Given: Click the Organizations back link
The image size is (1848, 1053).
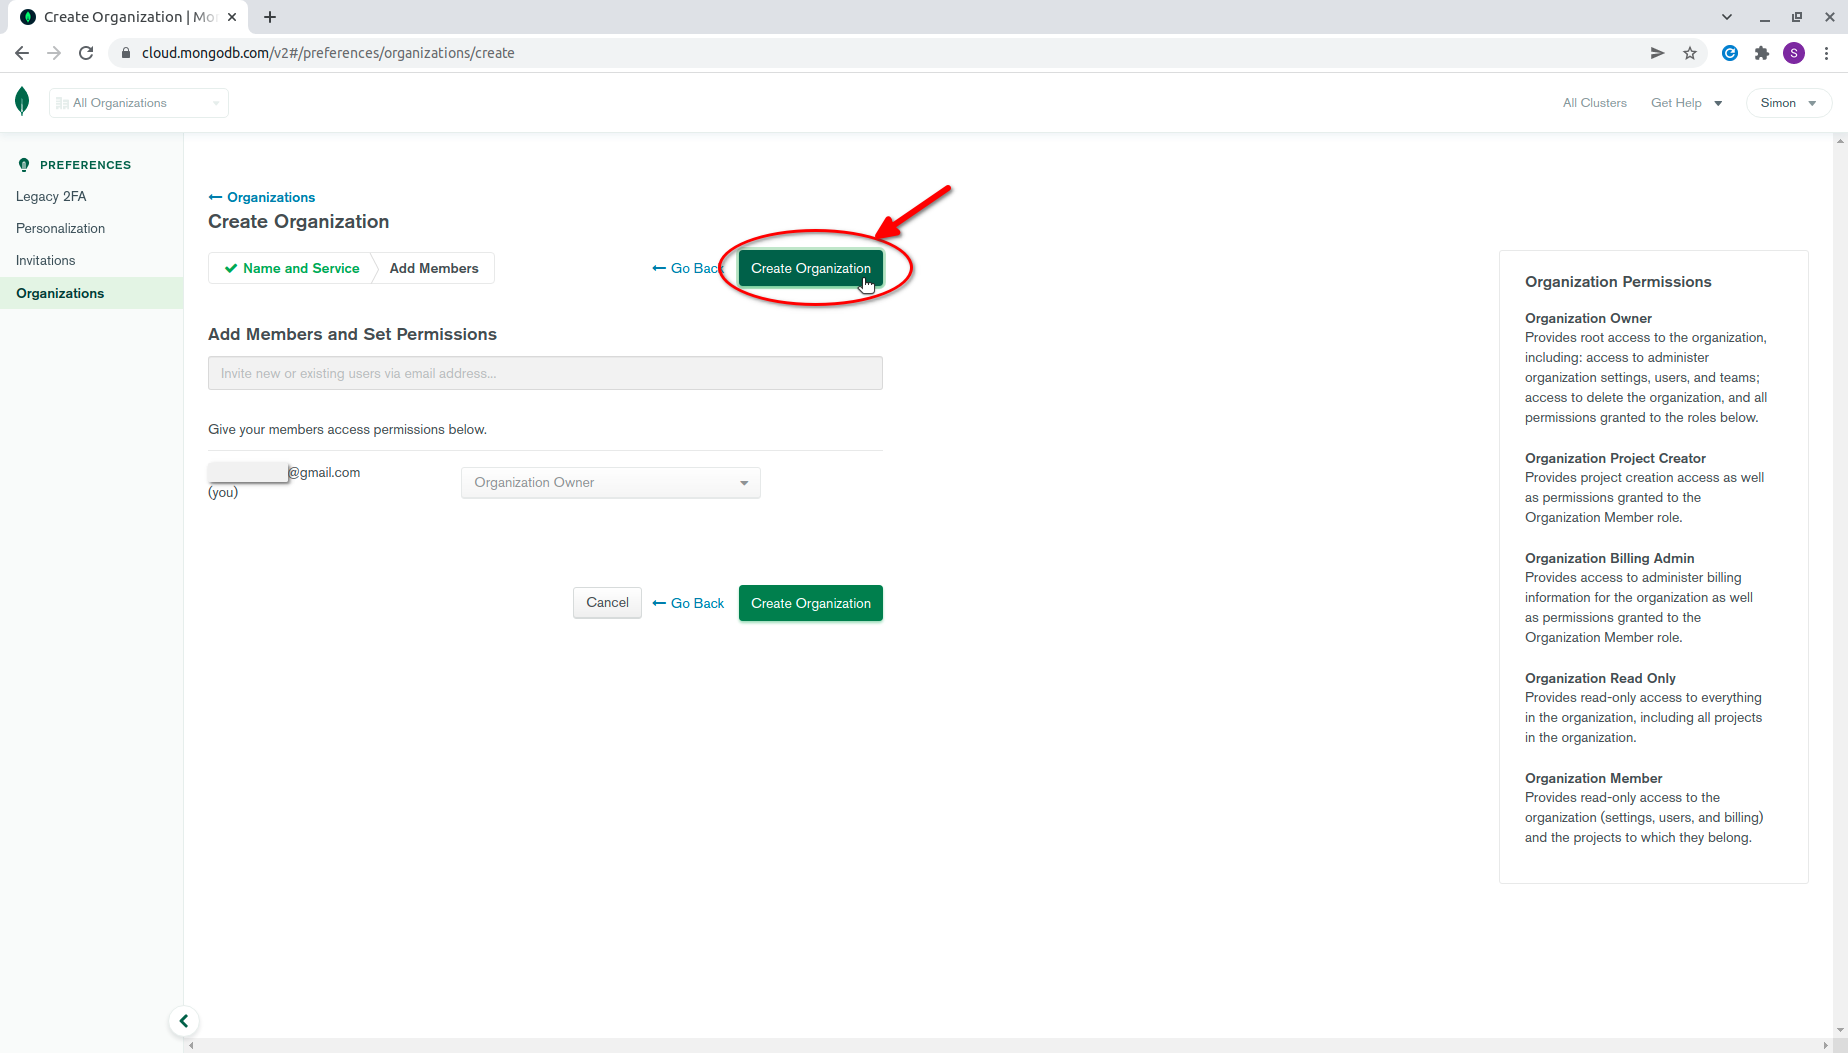Looking at the screenshot, I should 262,197.
